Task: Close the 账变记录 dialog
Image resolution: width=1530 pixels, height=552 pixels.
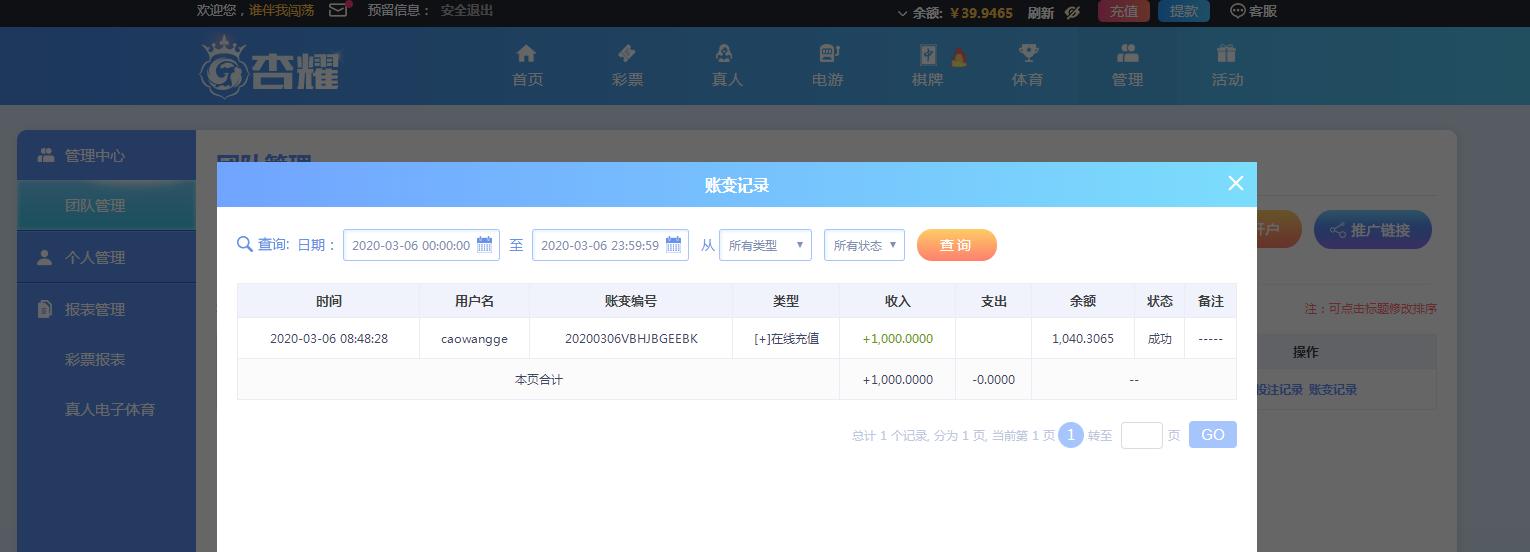Action: (x=1236, y=183)
